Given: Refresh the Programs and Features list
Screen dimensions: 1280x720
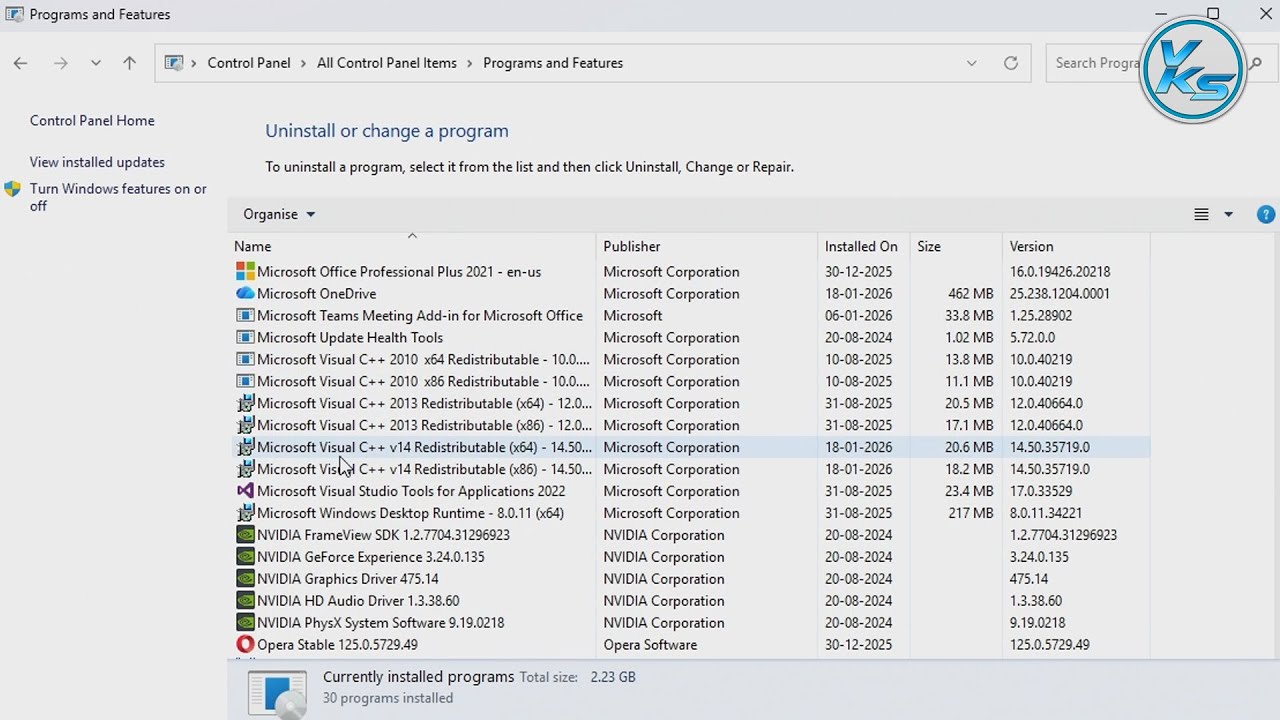Looking at the screenshot, I should click(x=1011, y=63).
